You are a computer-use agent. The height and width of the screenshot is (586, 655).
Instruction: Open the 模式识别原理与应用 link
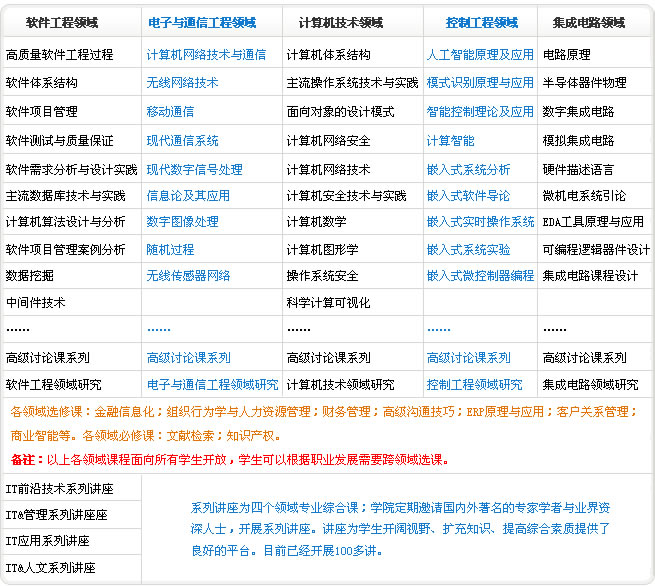pos(480,83)
